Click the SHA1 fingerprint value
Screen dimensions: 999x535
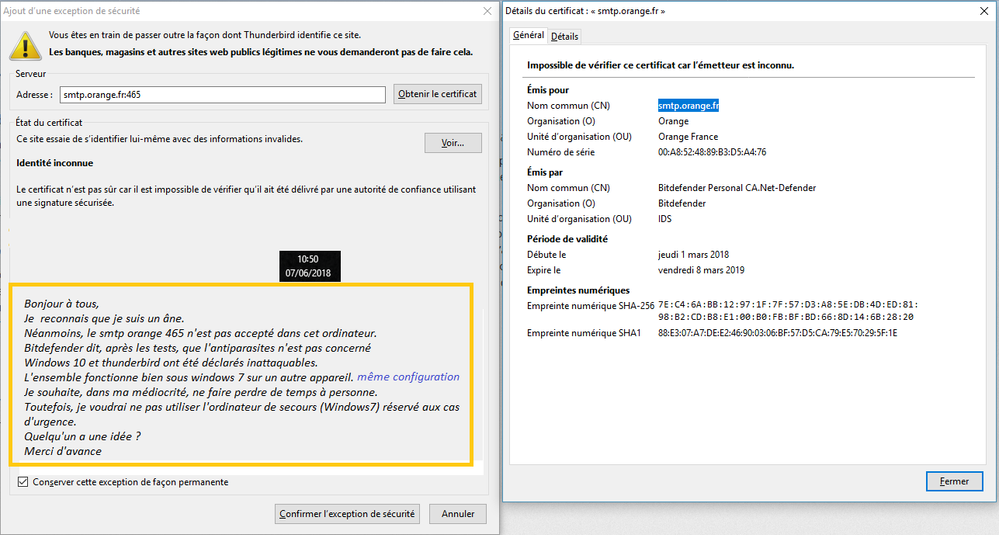(x=777, y=333)
